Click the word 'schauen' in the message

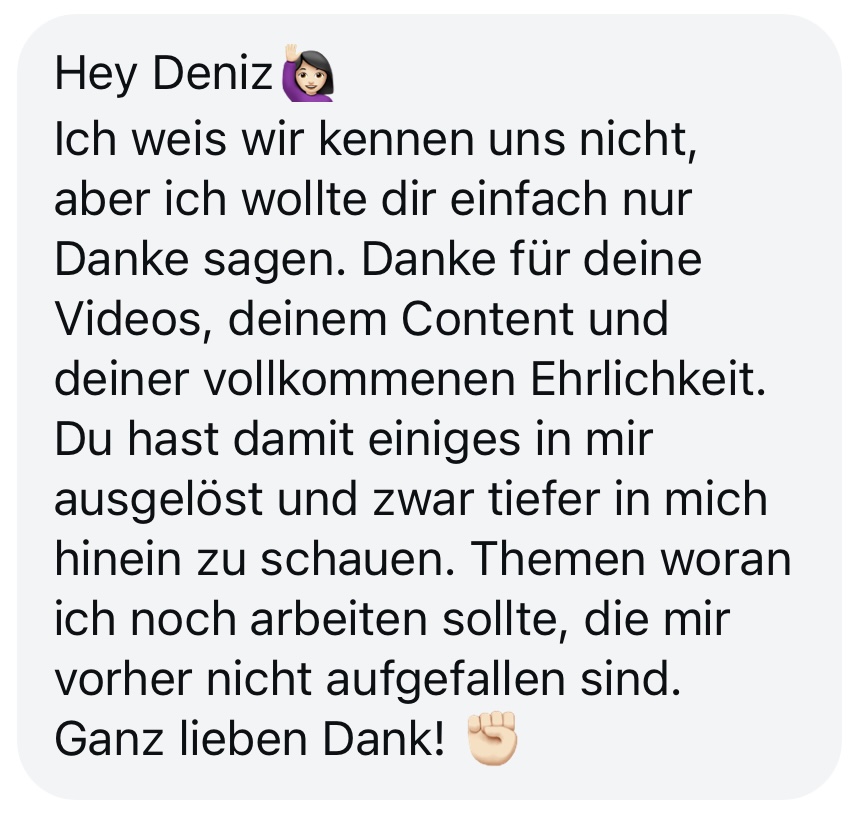point(353,560)
